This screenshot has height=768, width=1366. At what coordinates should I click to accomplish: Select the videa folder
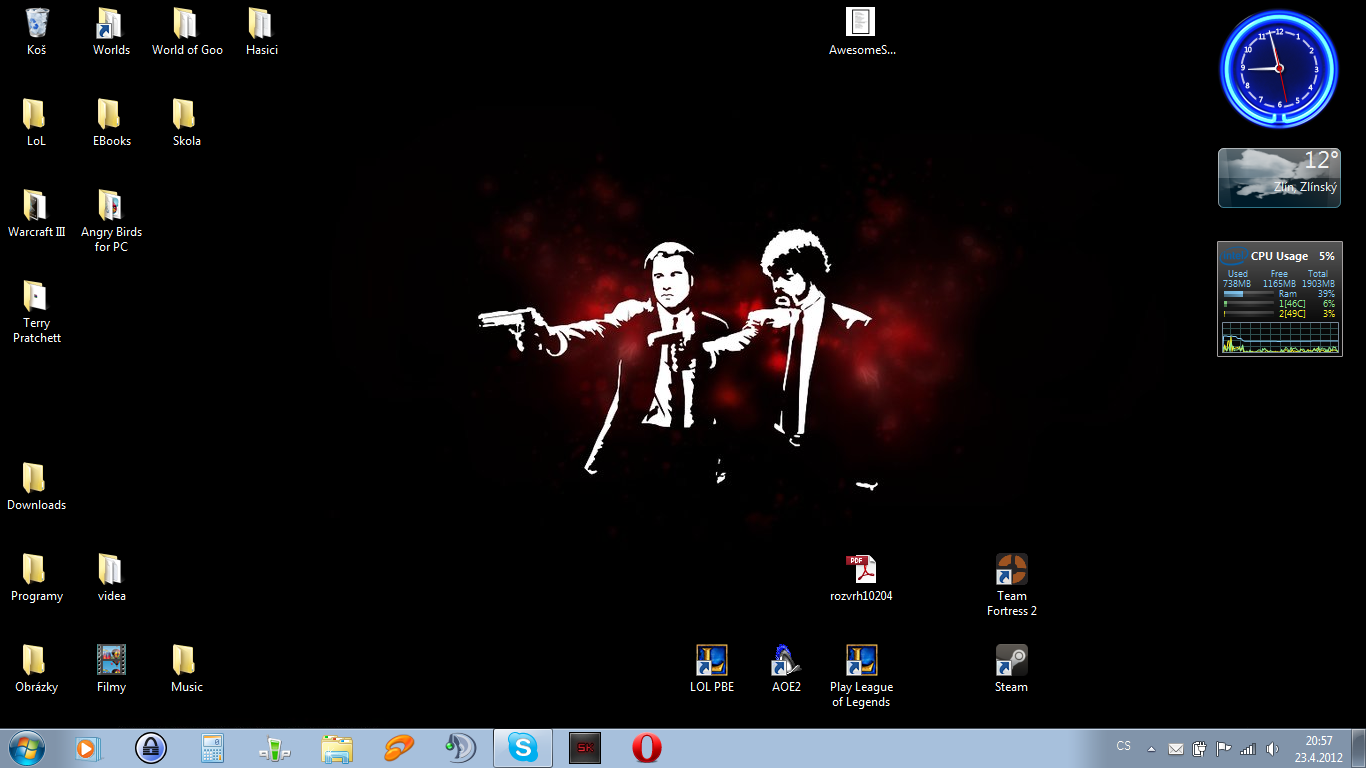point(111,578)
